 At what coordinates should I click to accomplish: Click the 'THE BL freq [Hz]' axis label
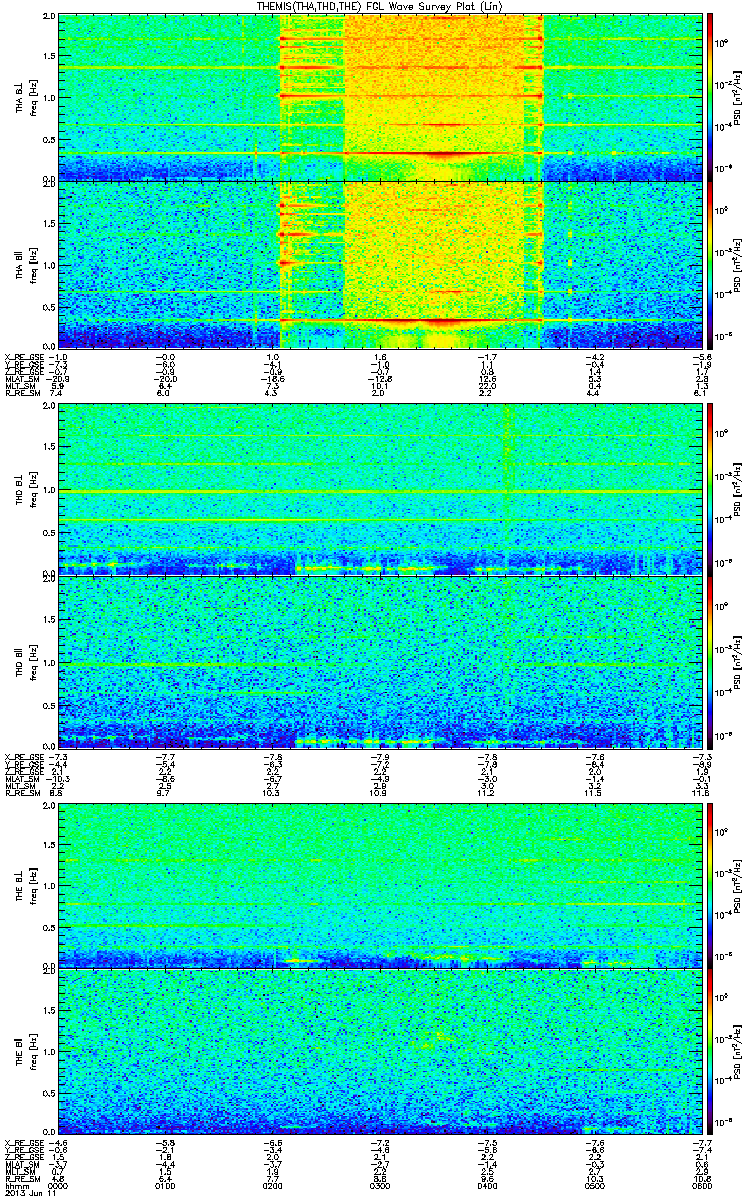(24, 885)
